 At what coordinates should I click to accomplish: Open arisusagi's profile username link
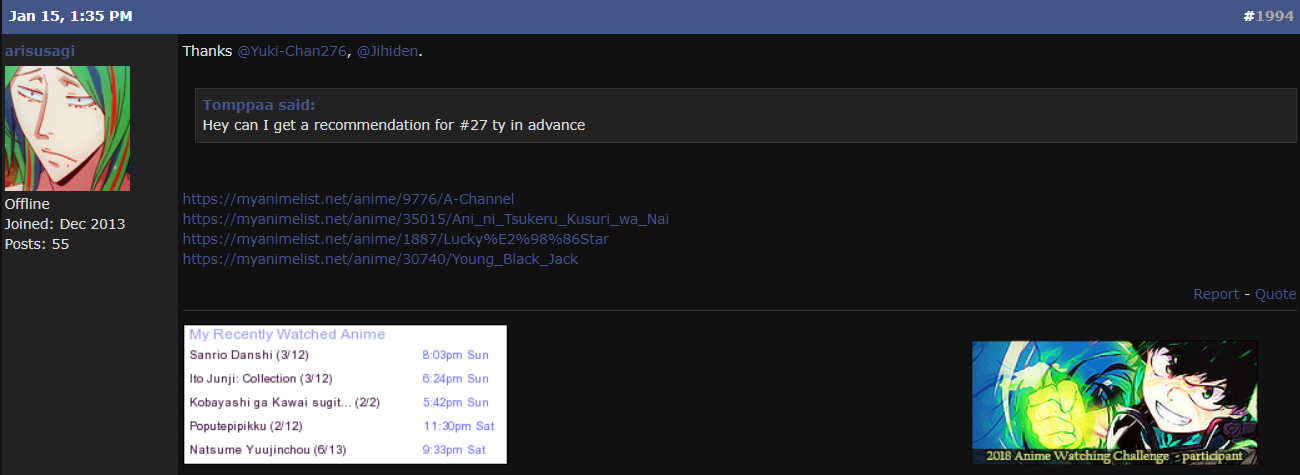click(x=39, y=51)
